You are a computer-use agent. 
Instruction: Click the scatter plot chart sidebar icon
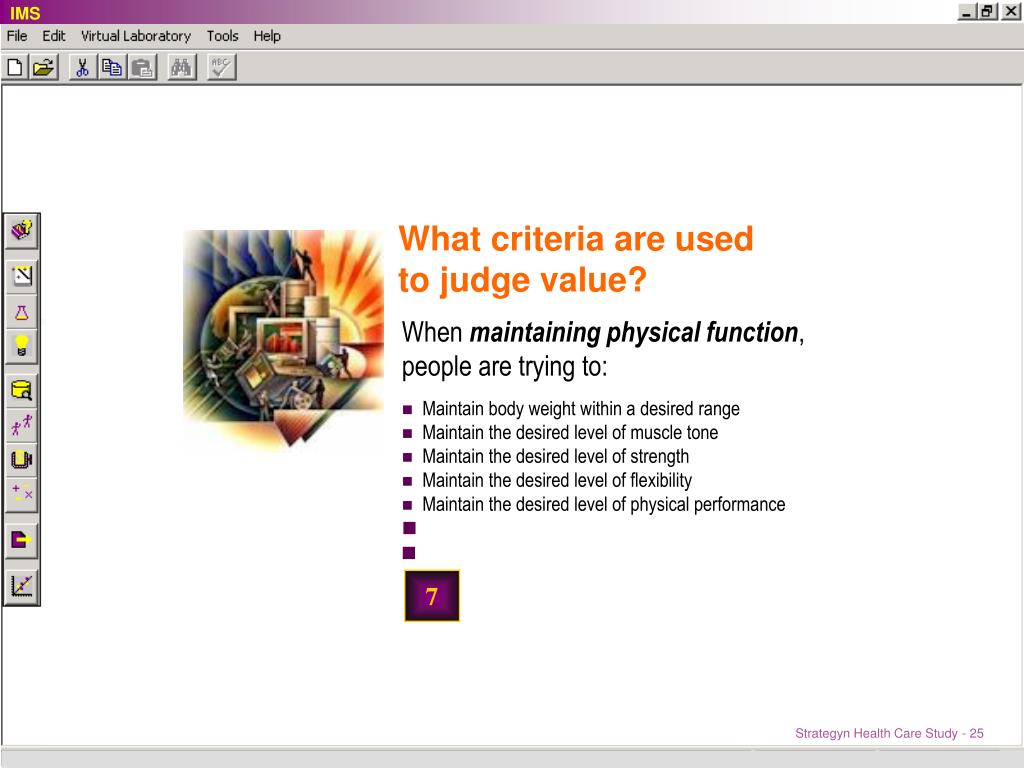click(x=21, y=586)
